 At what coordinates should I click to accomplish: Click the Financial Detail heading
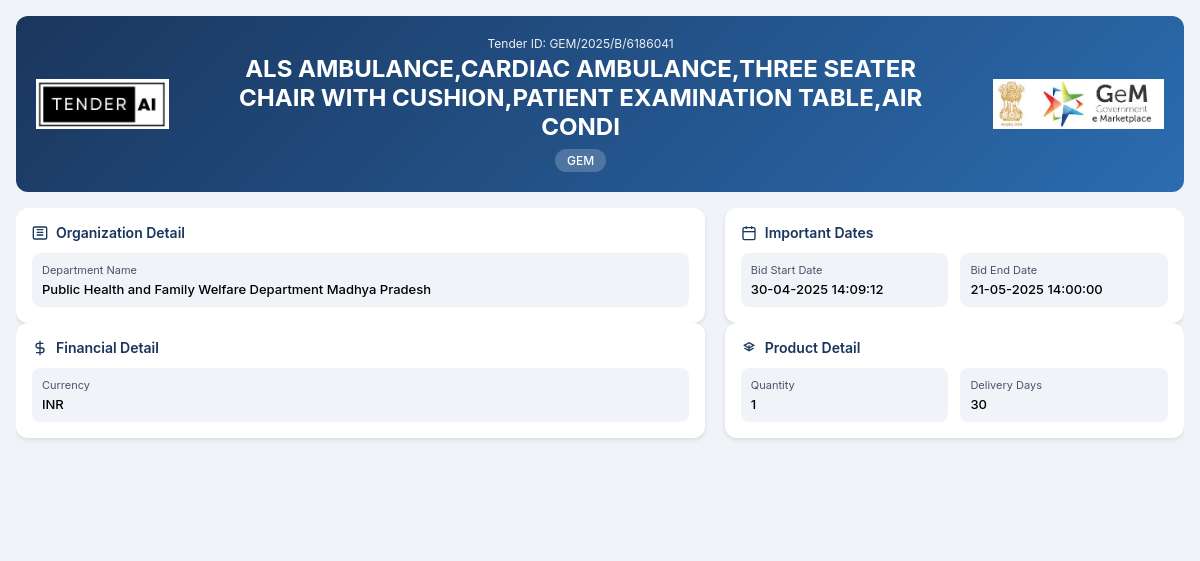[107, 348]
